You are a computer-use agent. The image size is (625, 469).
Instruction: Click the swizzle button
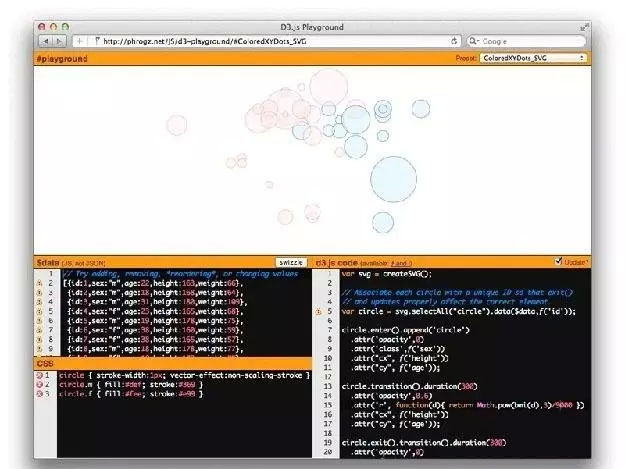[290, 262]
